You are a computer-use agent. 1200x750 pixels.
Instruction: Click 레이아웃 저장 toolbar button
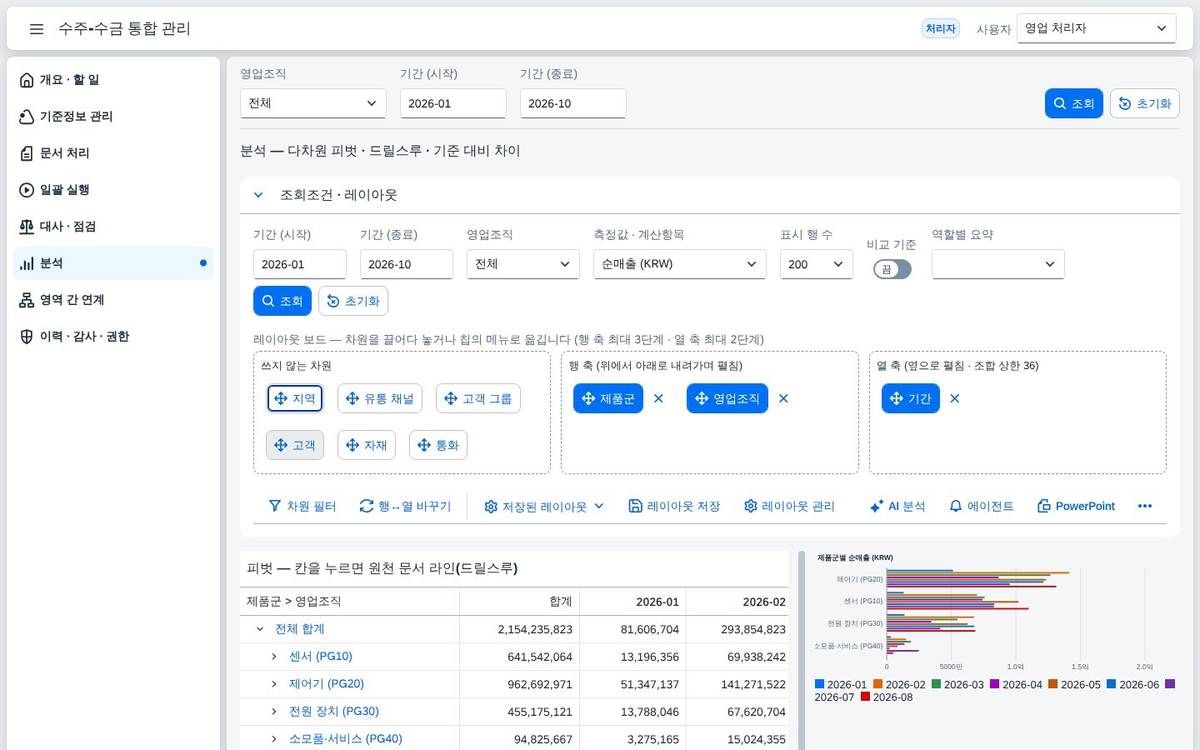674,506
